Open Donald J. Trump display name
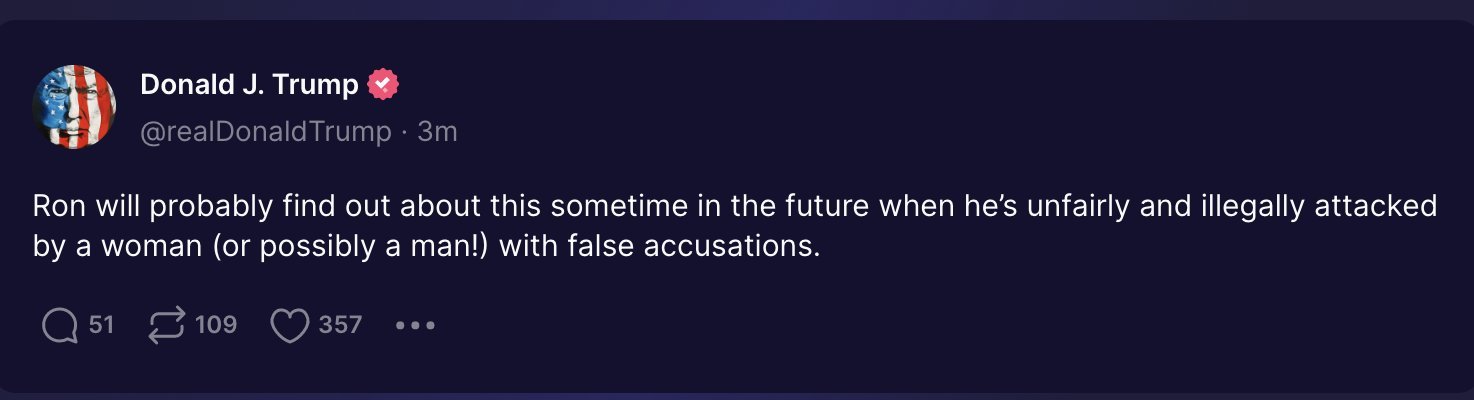1474x400 pixels. coord(249,85)
